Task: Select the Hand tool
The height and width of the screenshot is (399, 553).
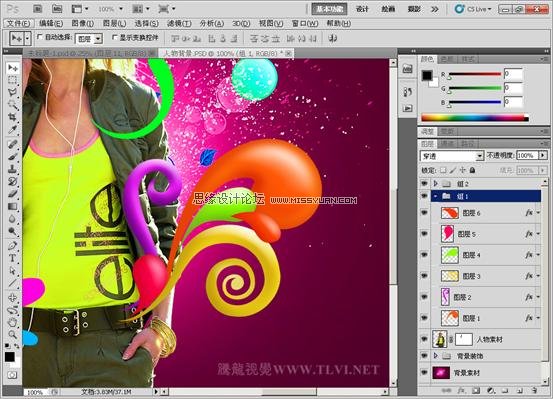Action: (13, 322)
